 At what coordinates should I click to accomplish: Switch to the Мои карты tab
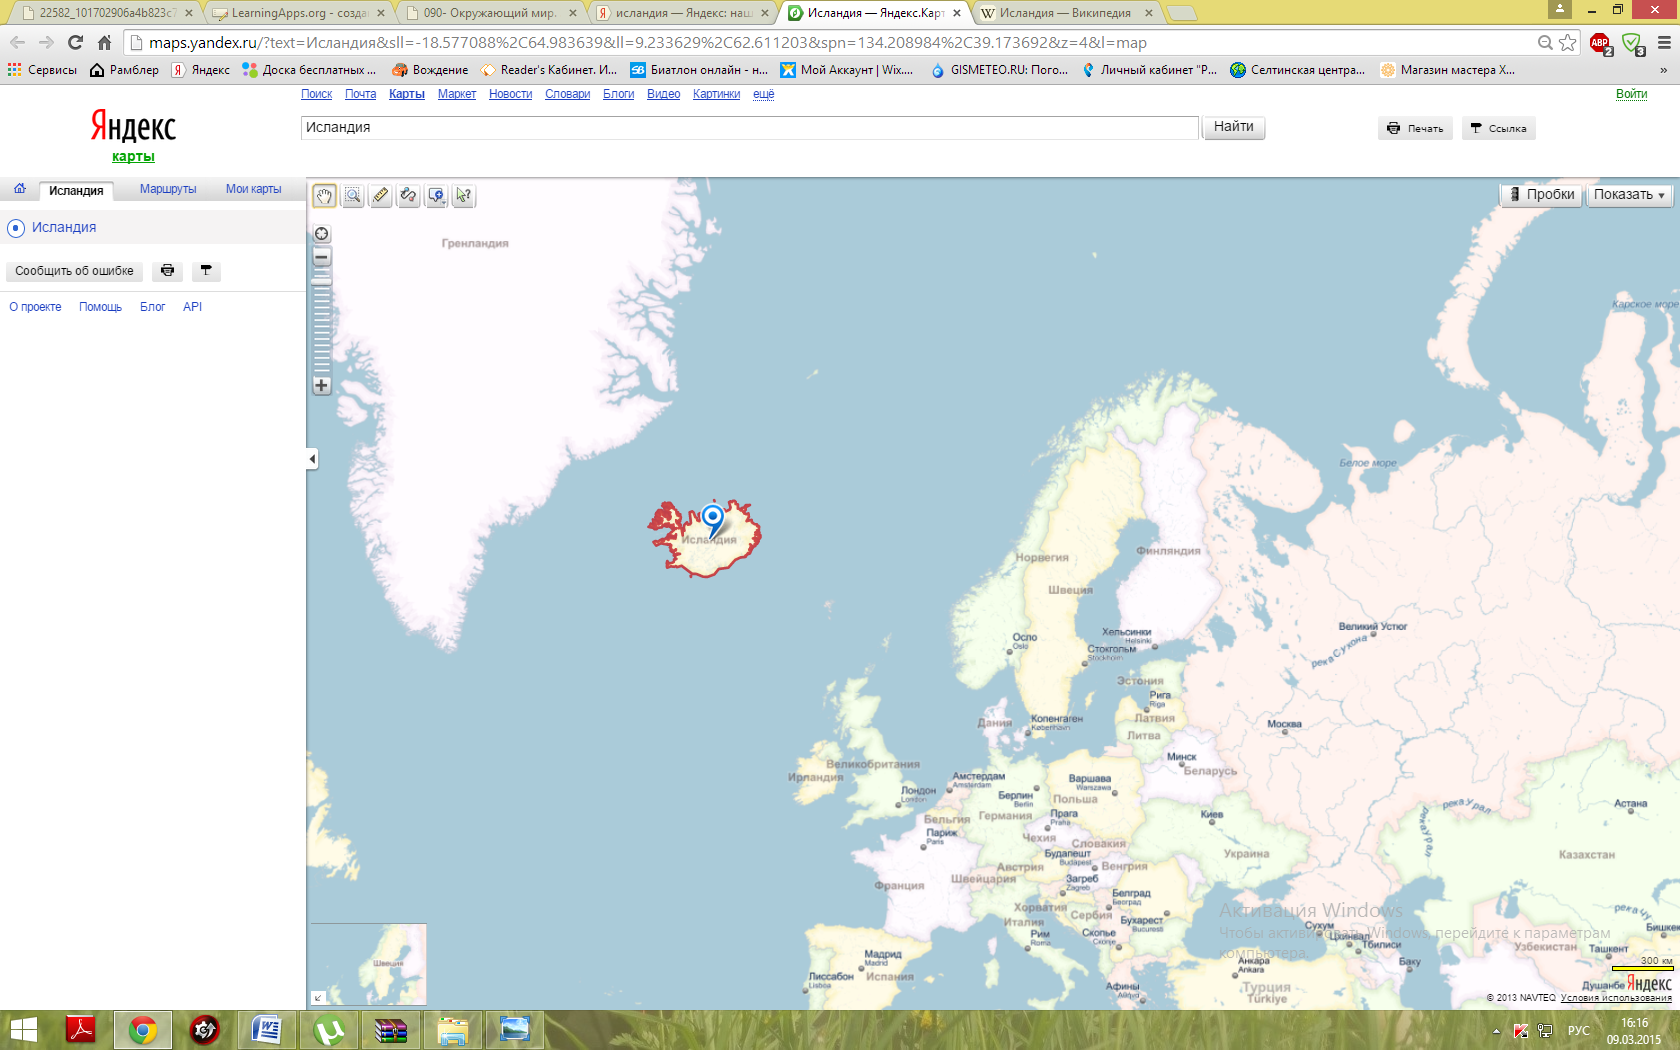pos(253,189)
